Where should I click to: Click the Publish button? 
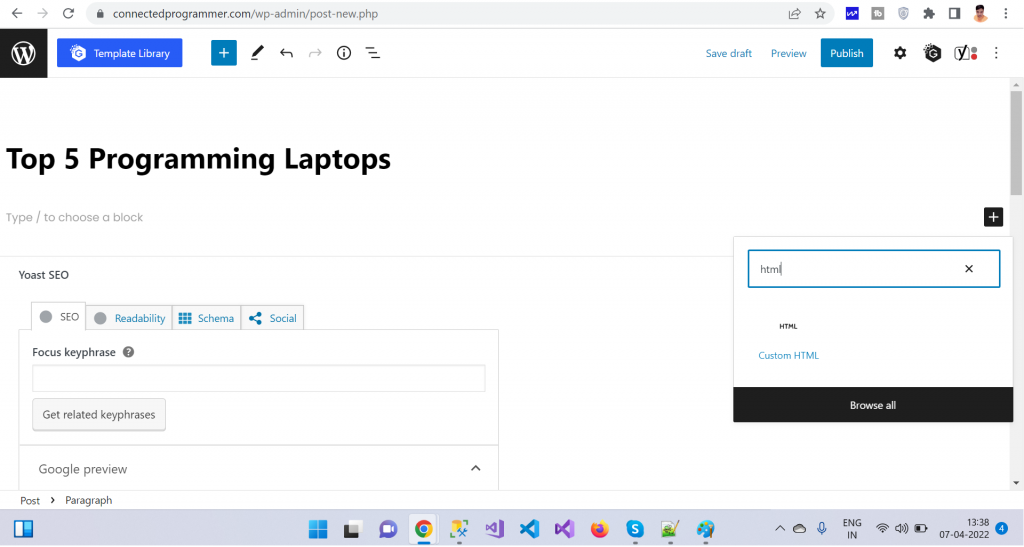(846, 53)
